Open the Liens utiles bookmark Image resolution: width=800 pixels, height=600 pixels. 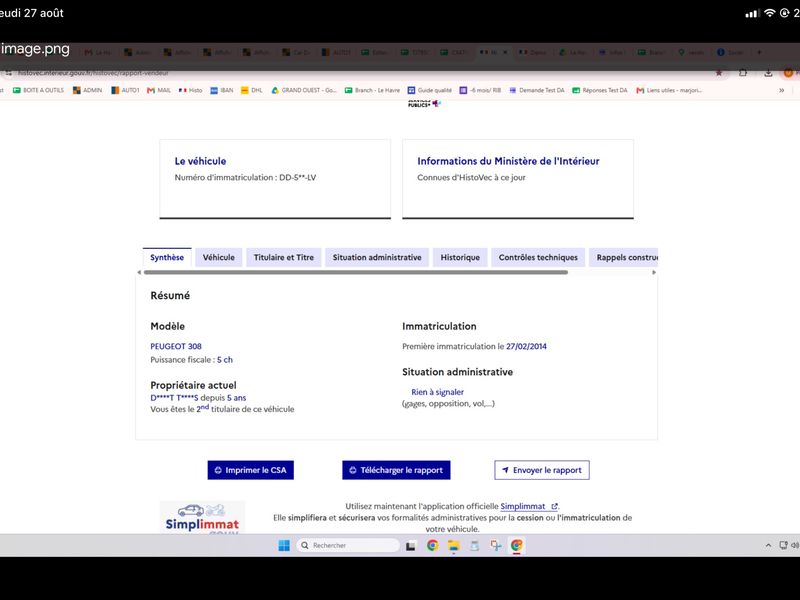point(669,90)
